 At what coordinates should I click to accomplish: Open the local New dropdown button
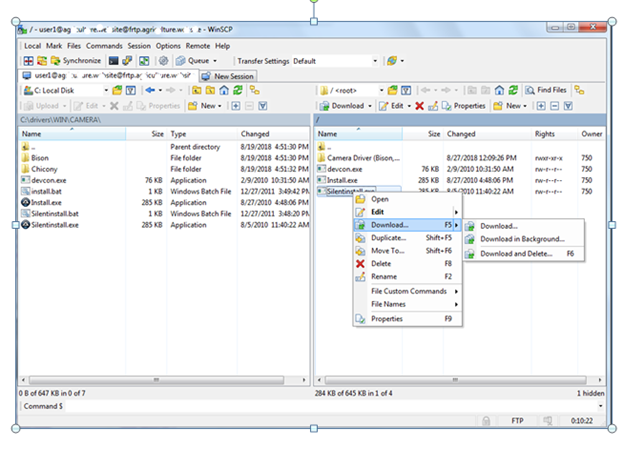coord(205,106)
